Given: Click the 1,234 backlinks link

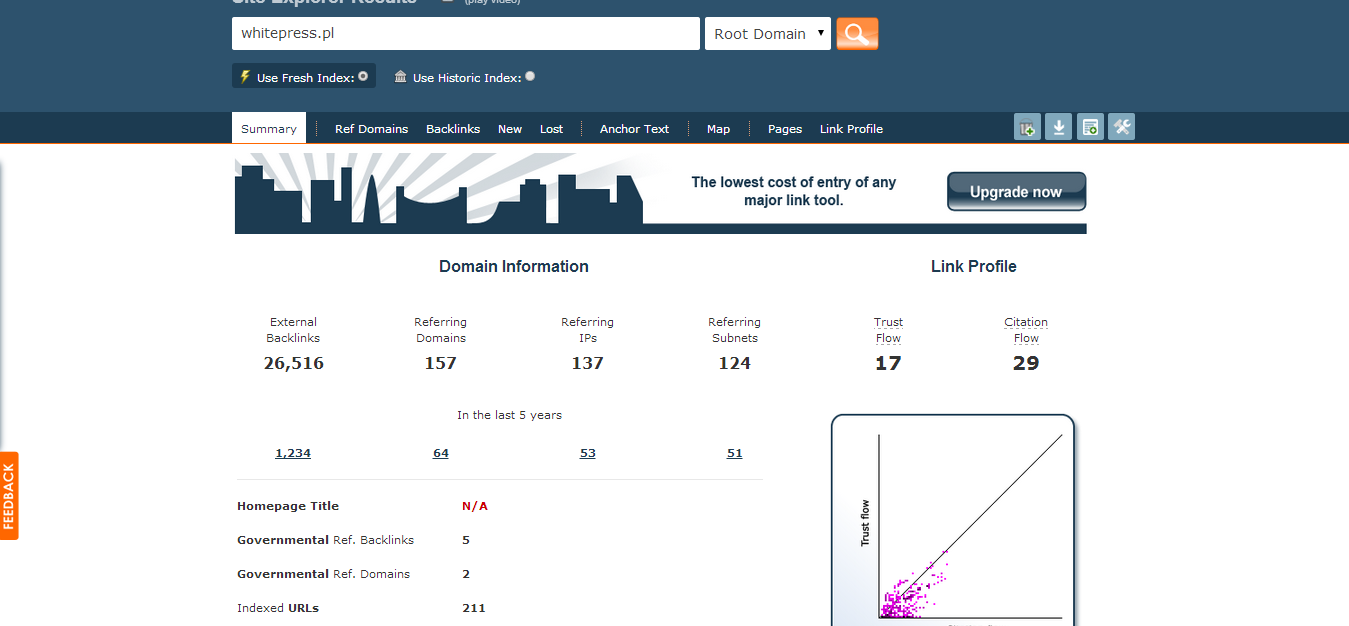Looking at the screenshot, I should point(293,453).
